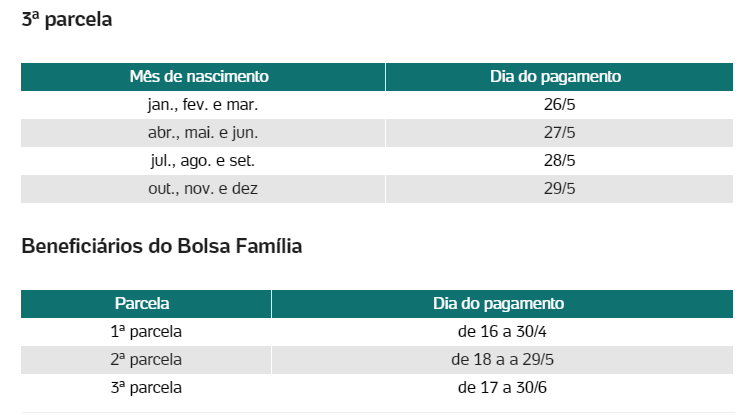The height and width of the screenshot is (419, 744).
Task: Select the '1ª parcela' table cell
Action: [146, 332]
